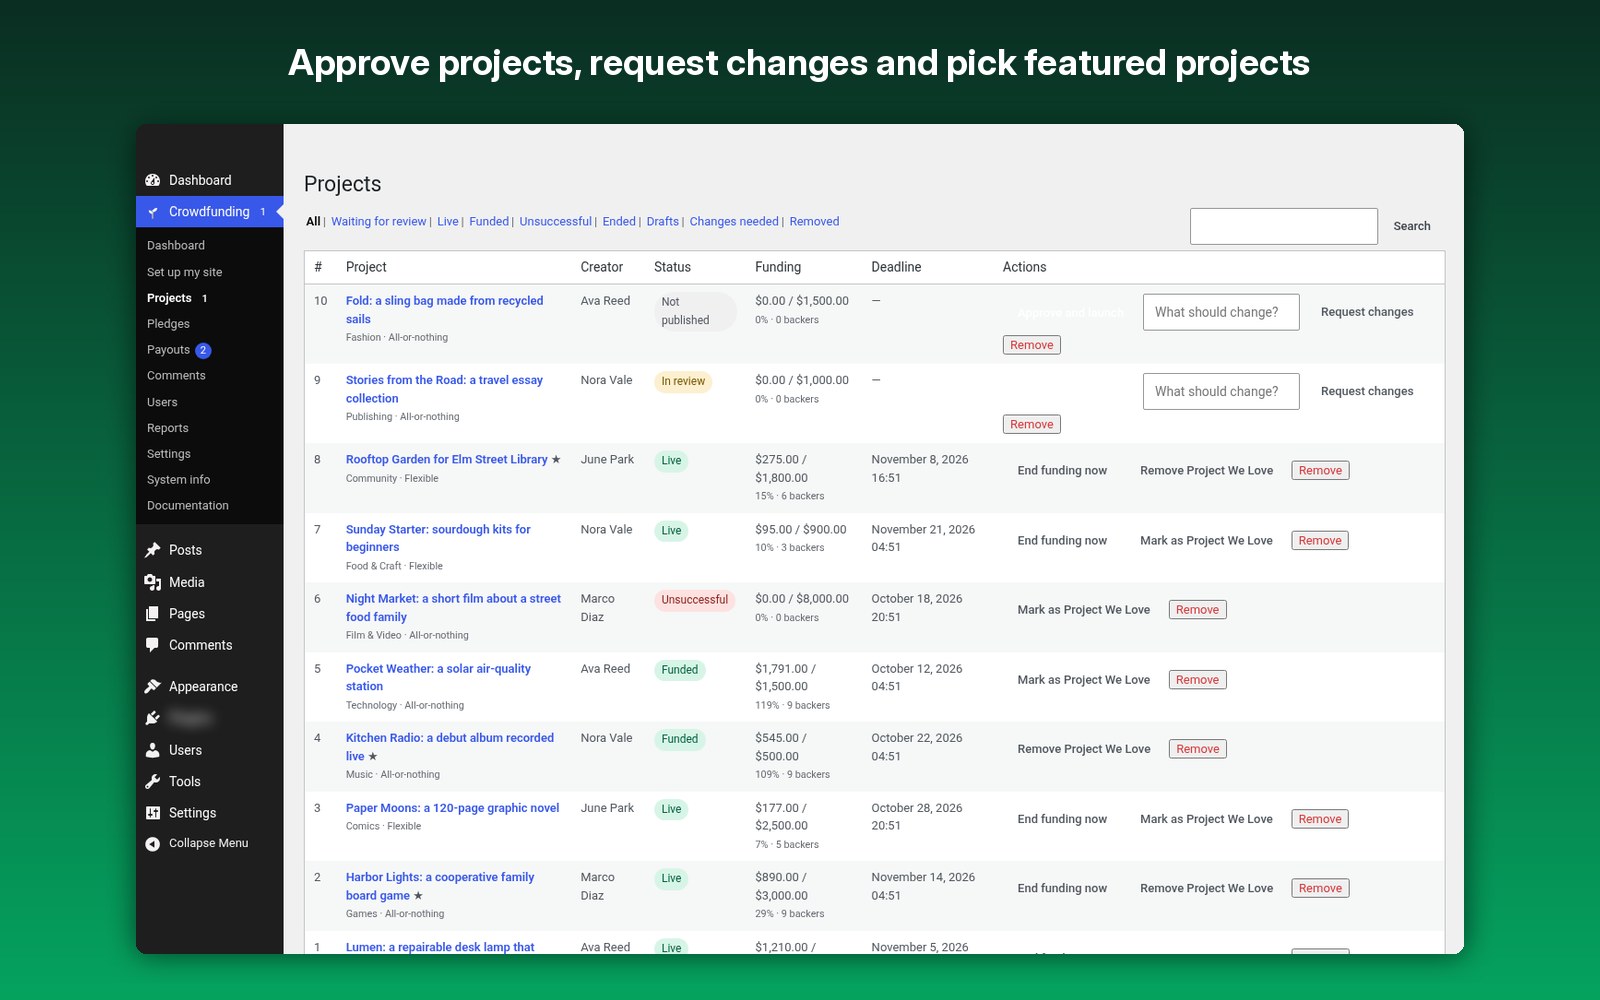Open Documentation submenu item
Screen dimensions: 1600x1000
[x=187, y=506]
